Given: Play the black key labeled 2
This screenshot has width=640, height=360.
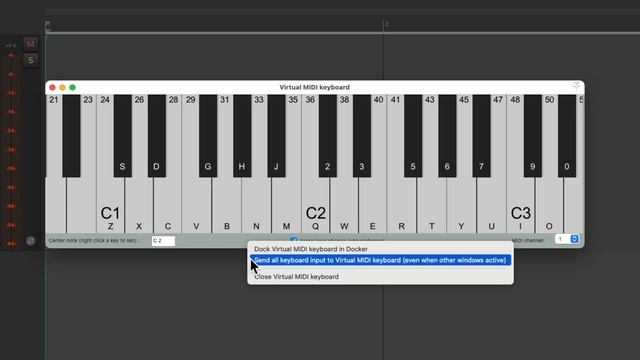Looking at the screenshot, I should (327, 136).
